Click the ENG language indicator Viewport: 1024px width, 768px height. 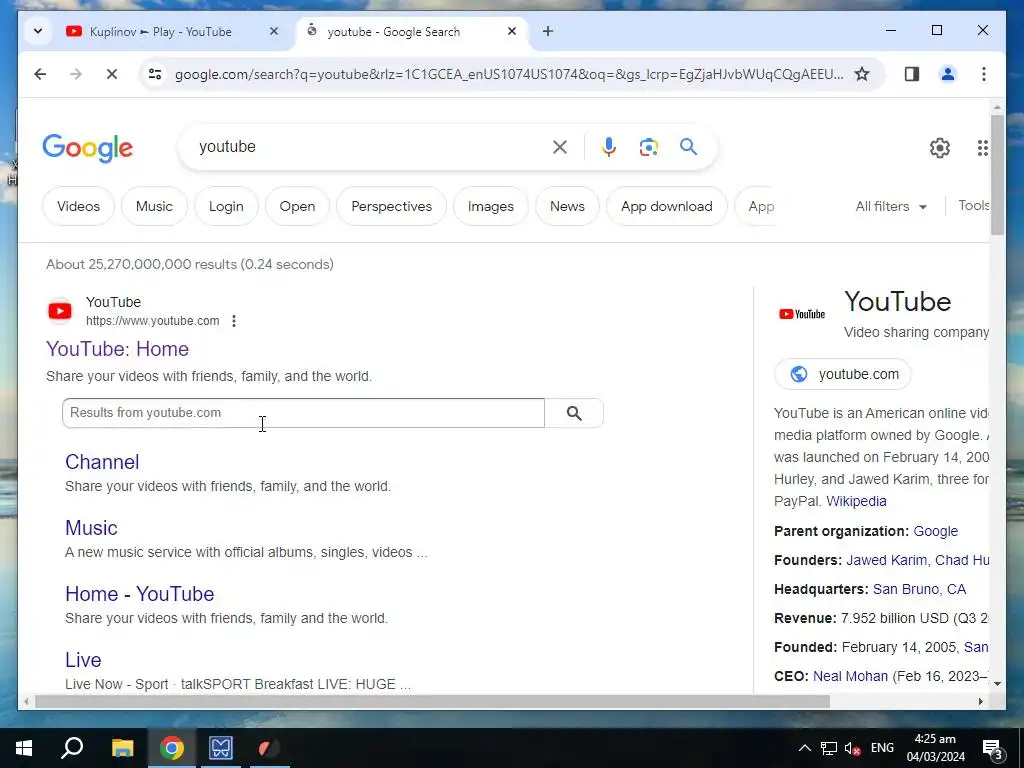coord(882,748)
